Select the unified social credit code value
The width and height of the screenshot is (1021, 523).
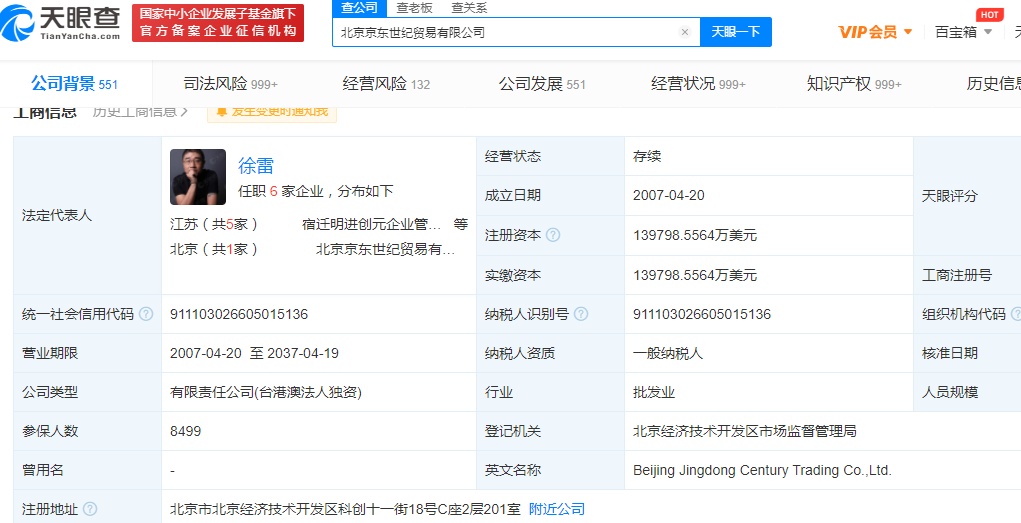239,314
